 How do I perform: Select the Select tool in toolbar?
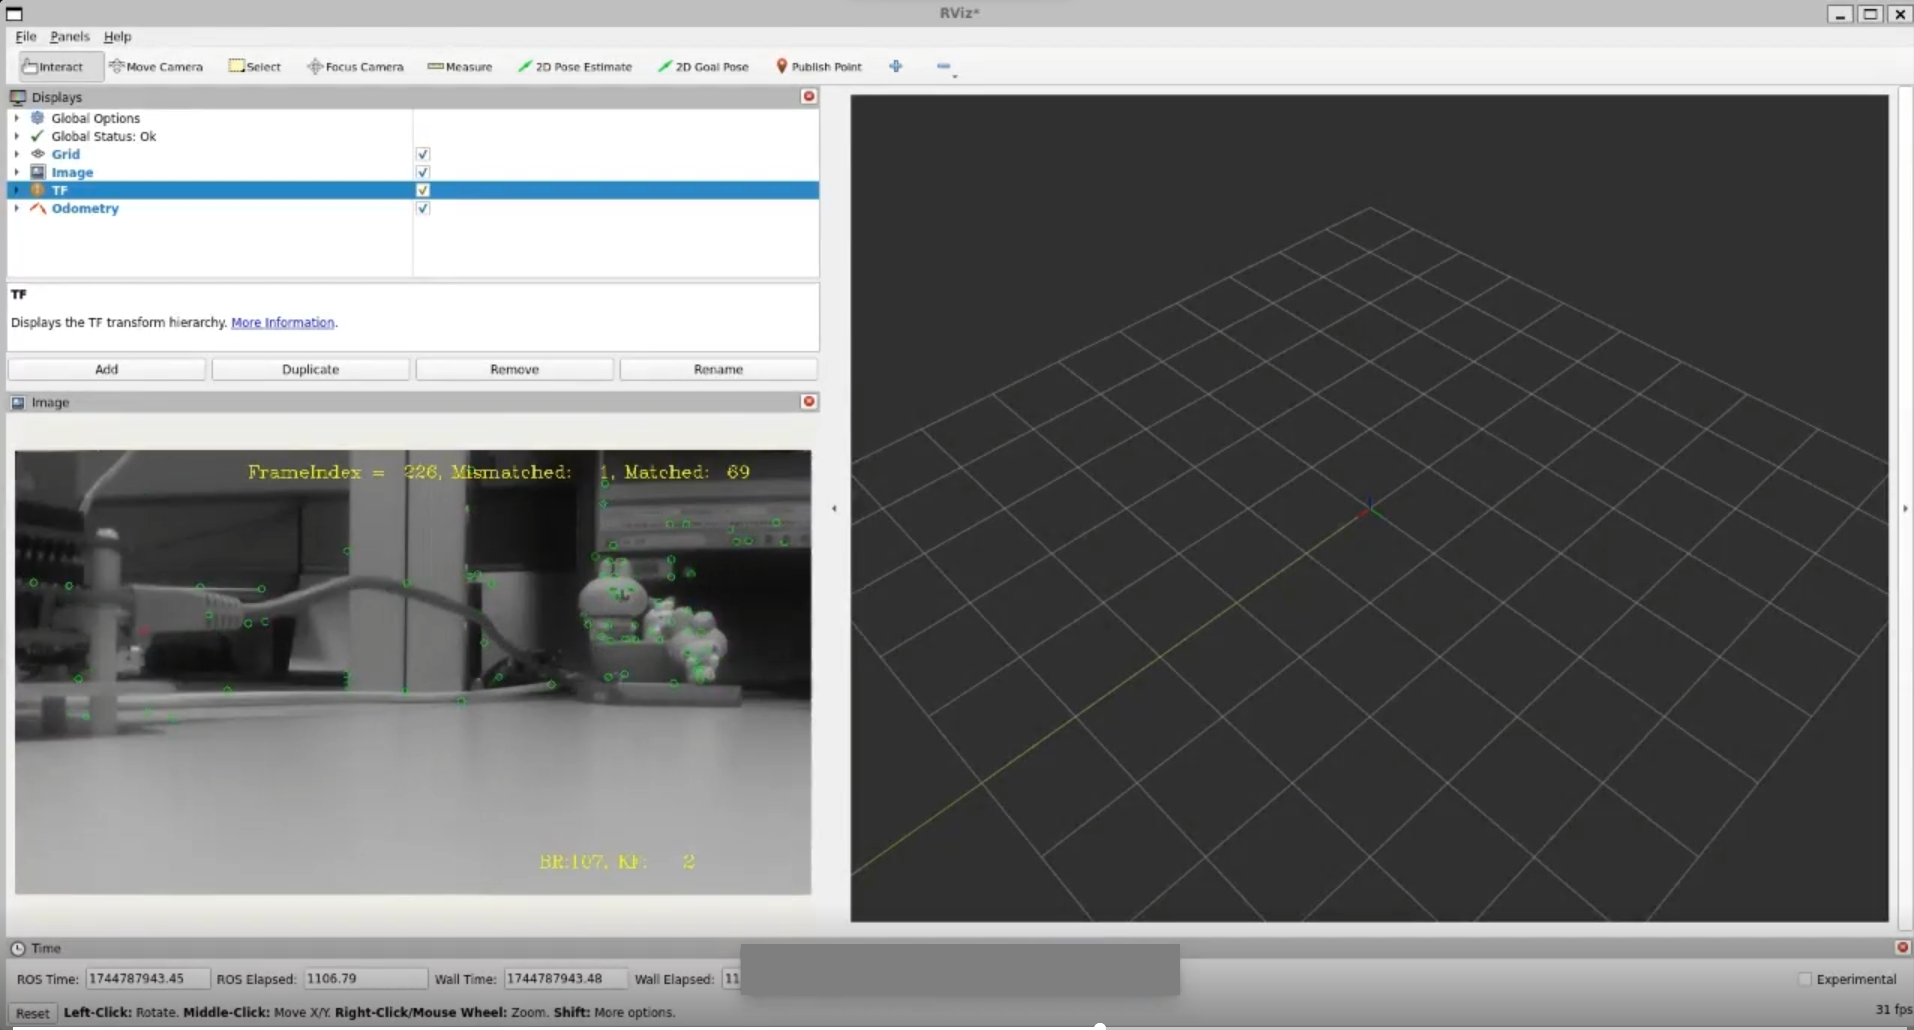click(x=254, y=66)
